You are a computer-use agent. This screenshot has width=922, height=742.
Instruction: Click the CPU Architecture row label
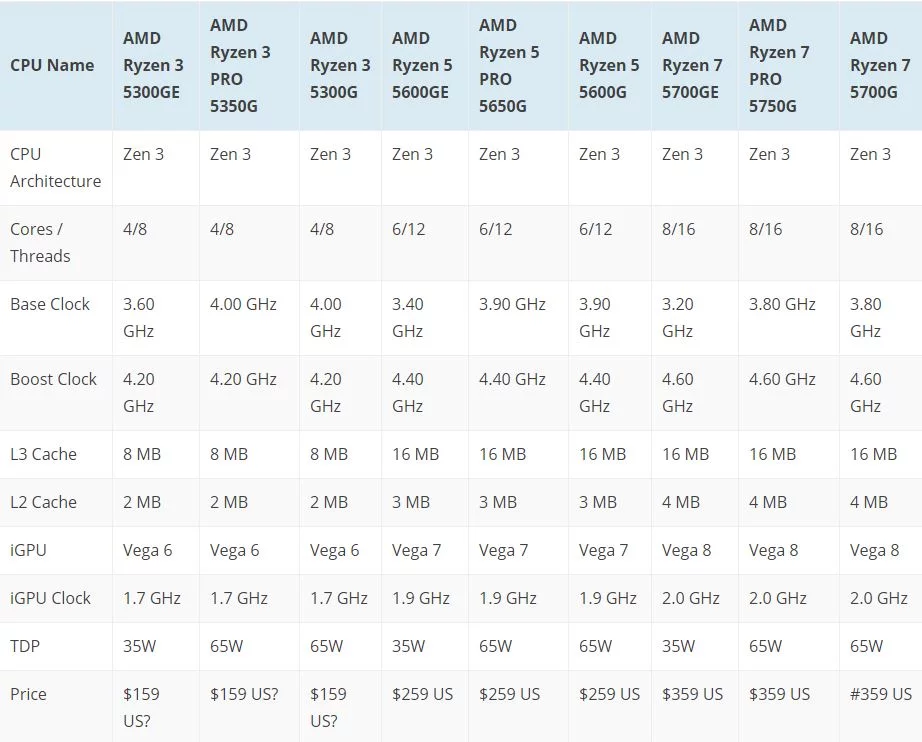pos(55,168)
